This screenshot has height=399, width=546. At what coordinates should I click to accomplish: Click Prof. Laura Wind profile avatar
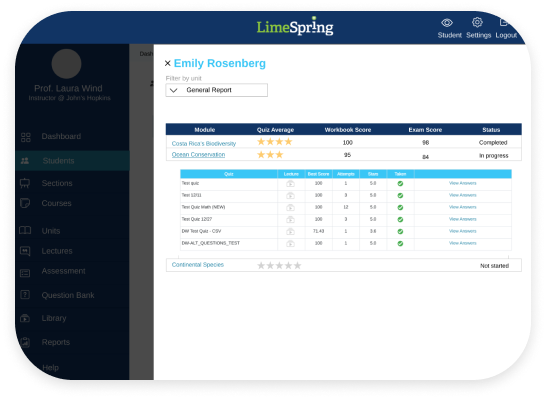point(66,64)
